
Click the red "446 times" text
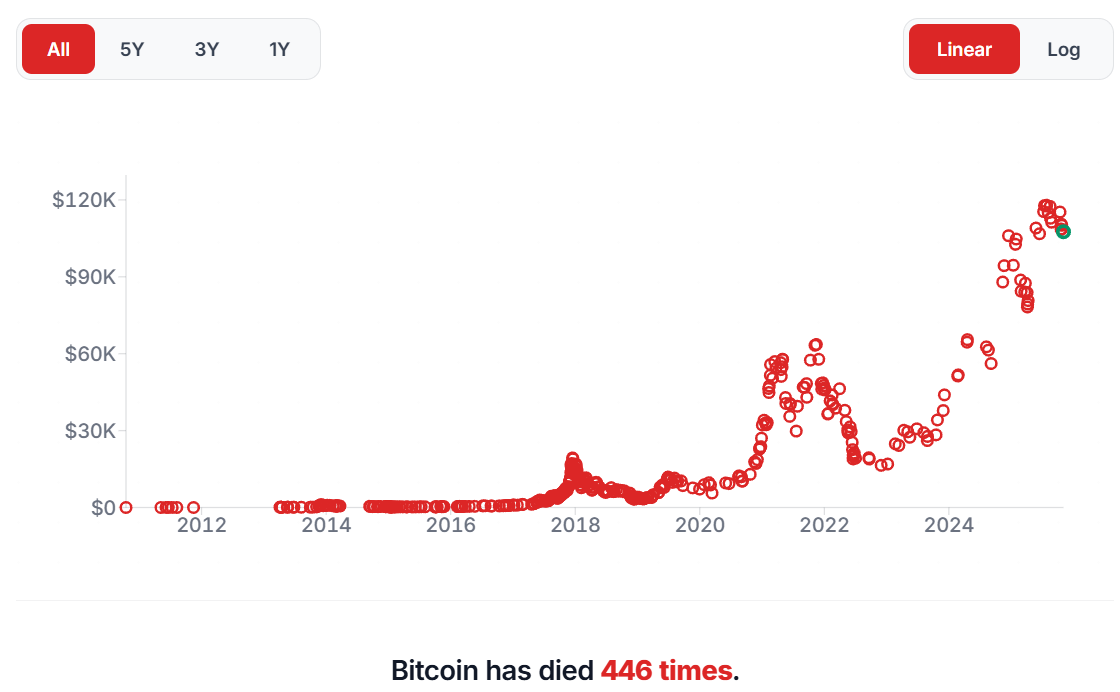667,670
